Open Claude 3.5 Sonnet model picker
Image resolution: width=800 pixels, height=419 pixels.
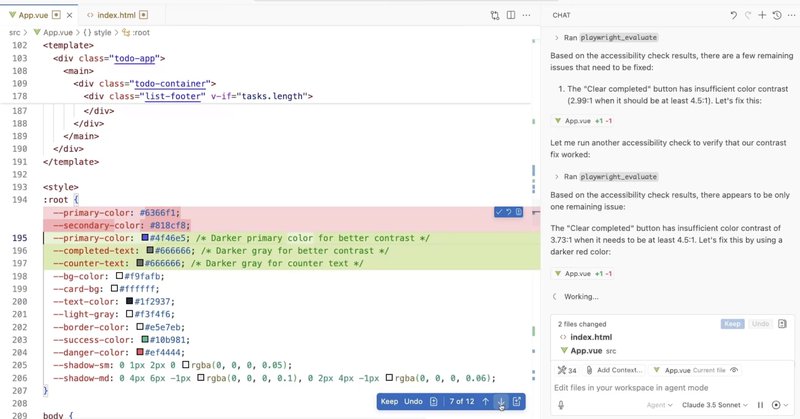(x=715, y=405)
